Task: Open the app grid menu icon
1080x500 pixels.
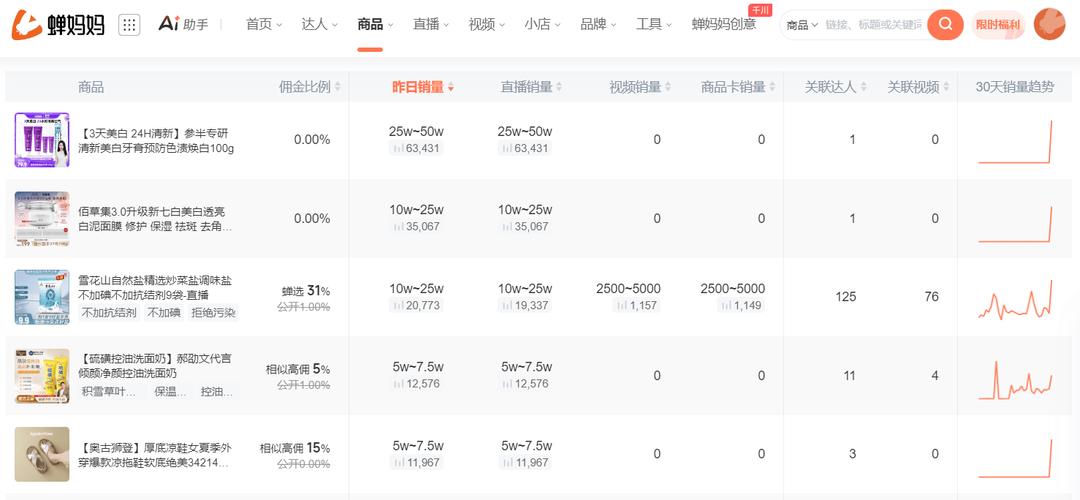Action: (129, 25)
